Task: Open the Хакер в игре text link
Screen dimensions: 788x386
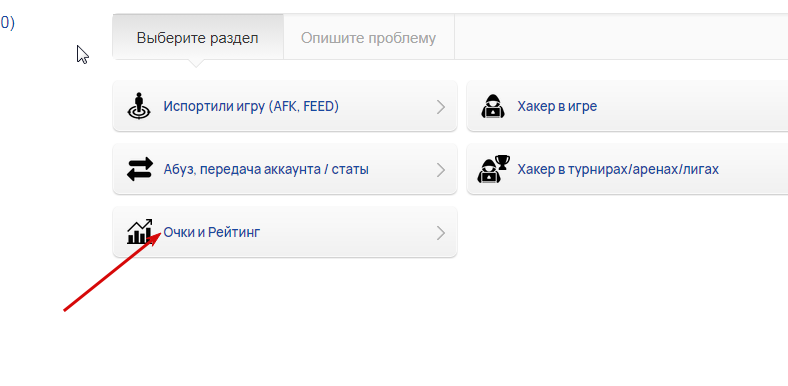Action: click(x=557, y=107)
